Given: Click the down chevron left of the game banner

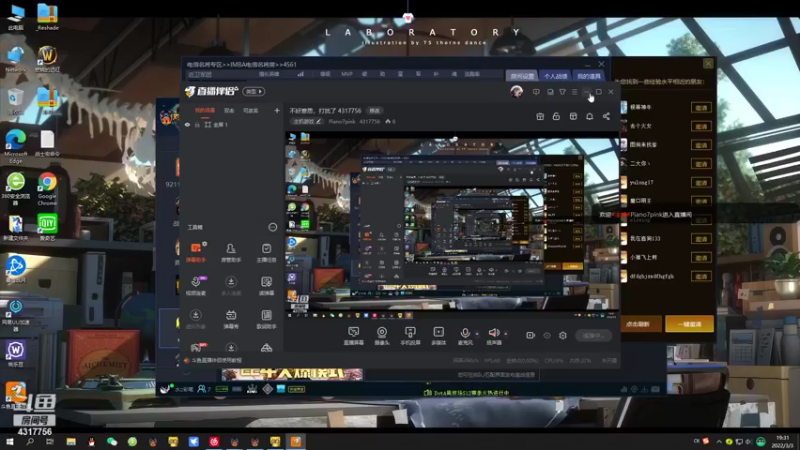Looking at the screenshot, I should [x=187, y=374].
